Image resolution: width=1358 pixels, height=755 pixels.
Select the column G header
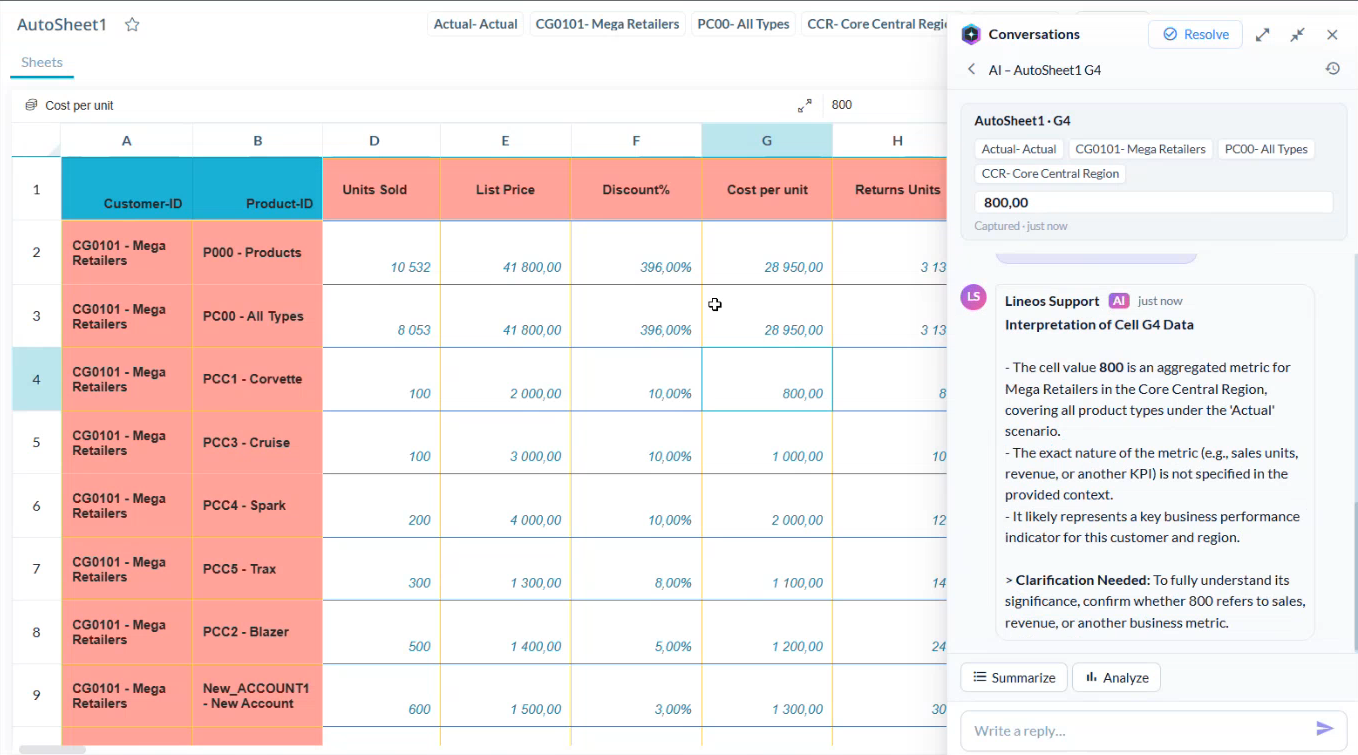(x=767, y=141)
